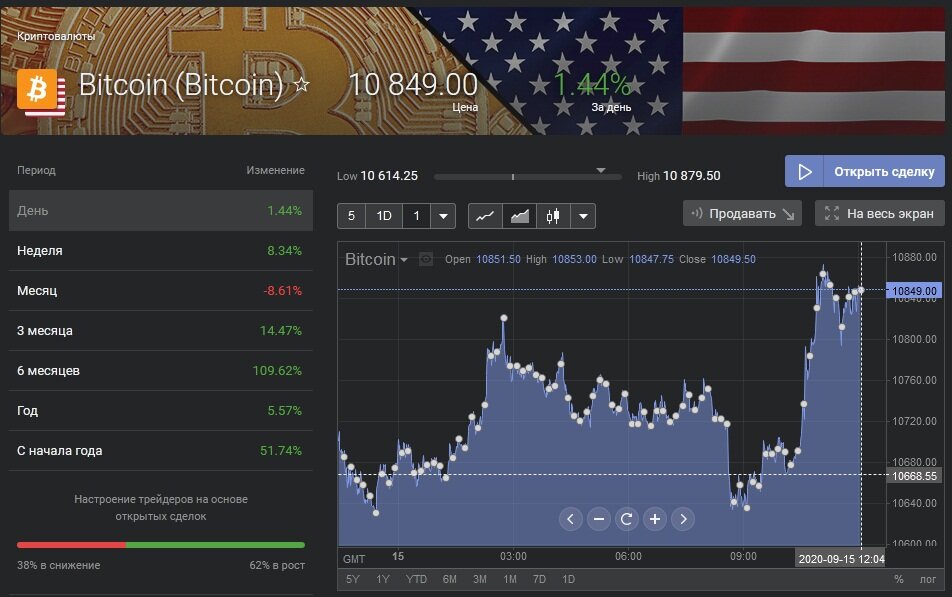Screen dimensions: 952x597
Task: Click "Продавать" sell button
Action: pos(741,213)
